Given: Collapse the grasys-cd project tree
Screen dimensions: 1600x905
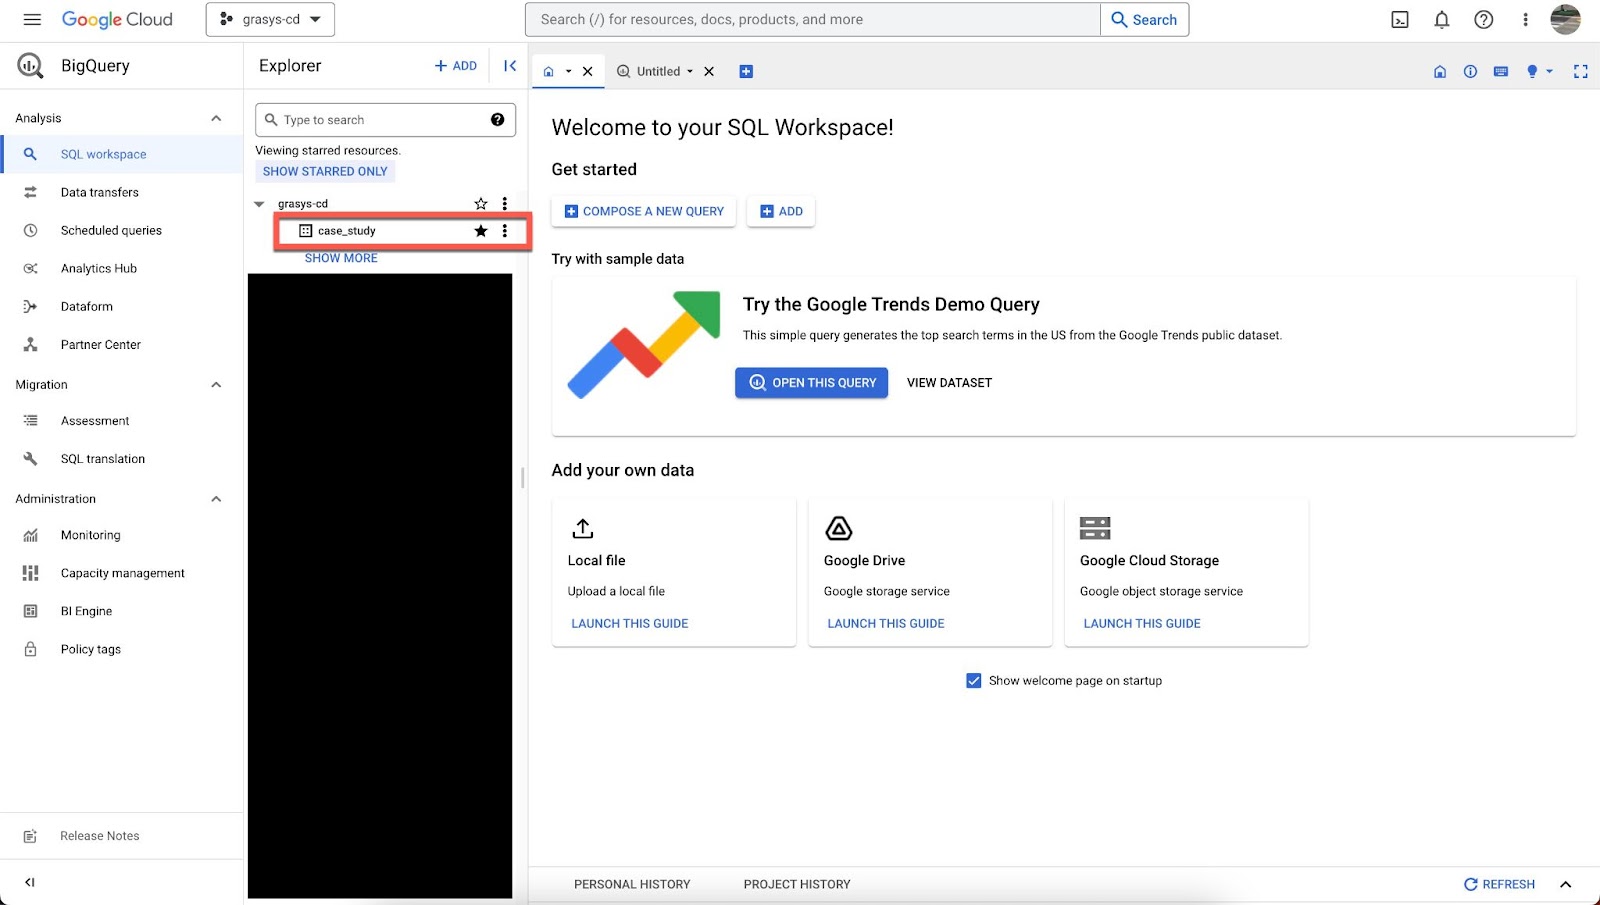Looking at the screenshot, I should (x=260, y=204).
